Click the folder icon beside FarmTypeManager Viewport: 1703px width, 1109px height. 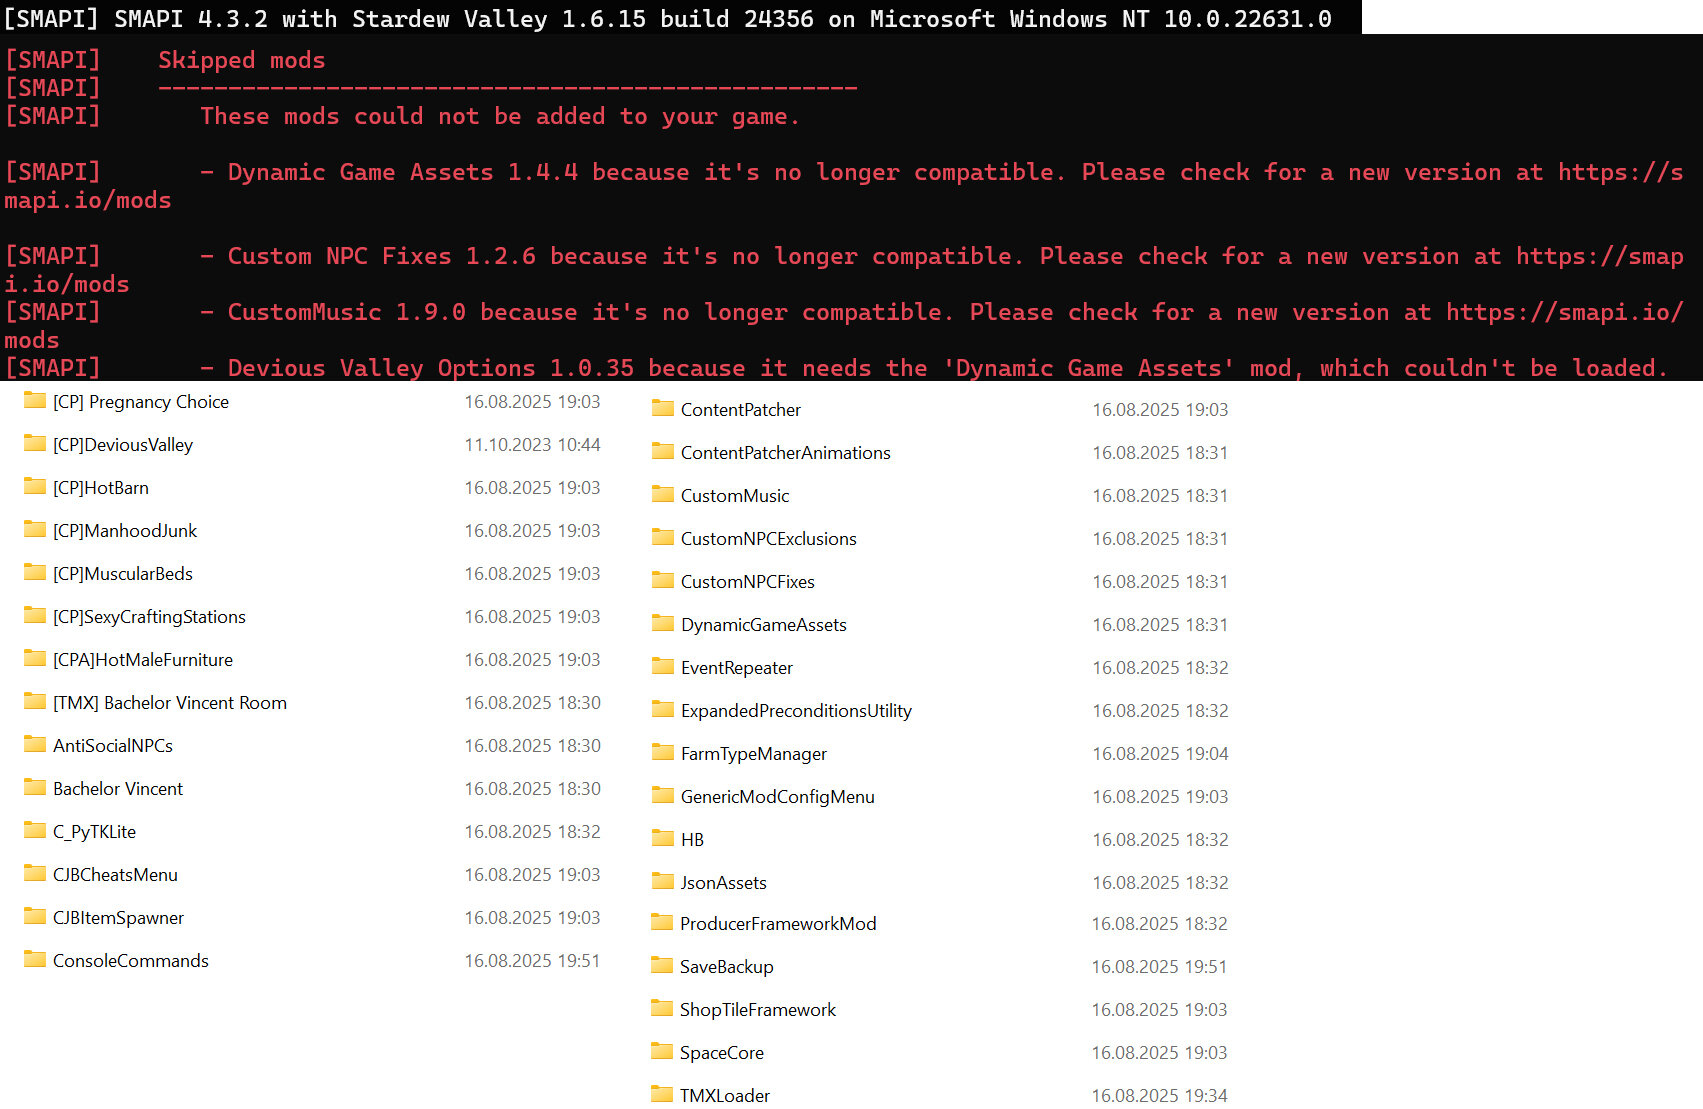662,753
